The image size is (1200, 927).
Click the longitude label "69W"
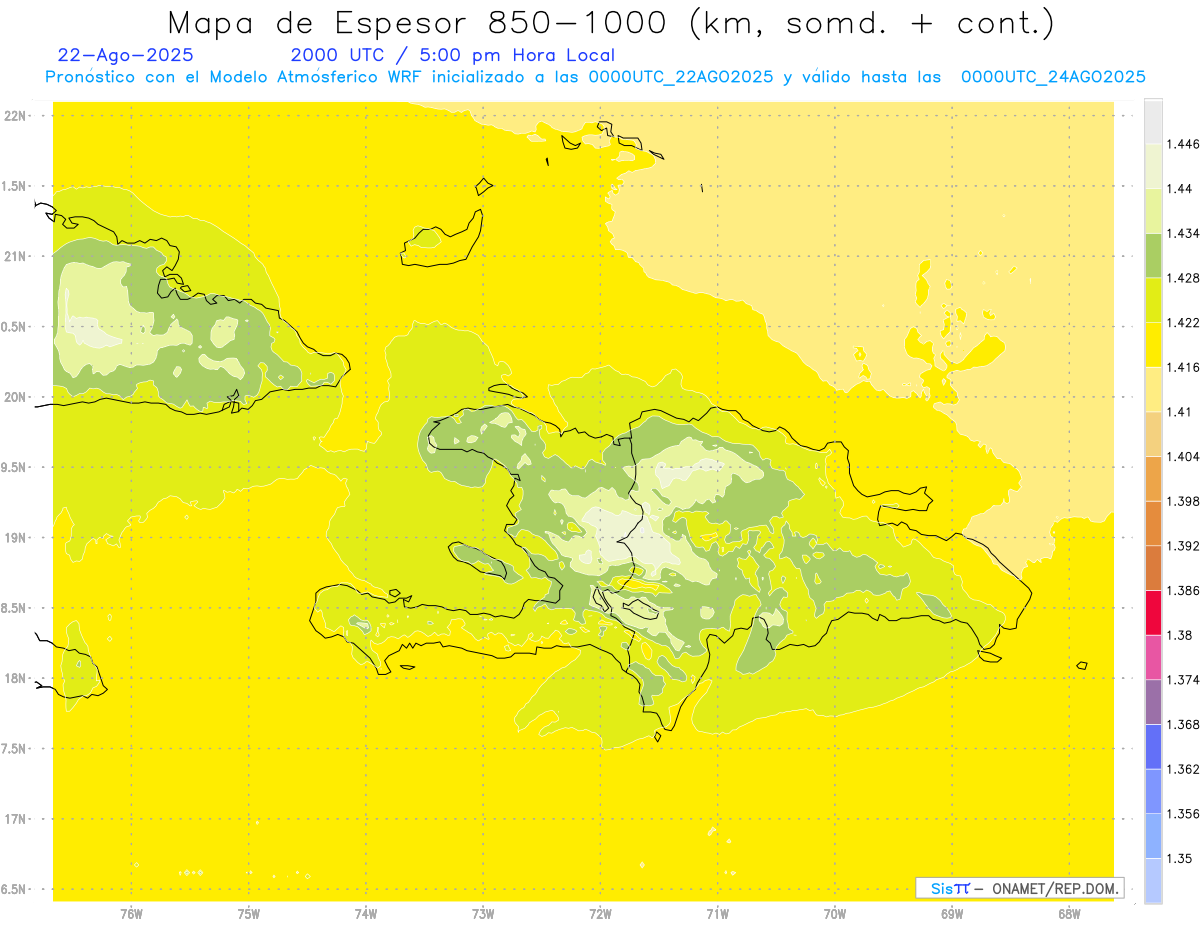click(x=952, y=914)
